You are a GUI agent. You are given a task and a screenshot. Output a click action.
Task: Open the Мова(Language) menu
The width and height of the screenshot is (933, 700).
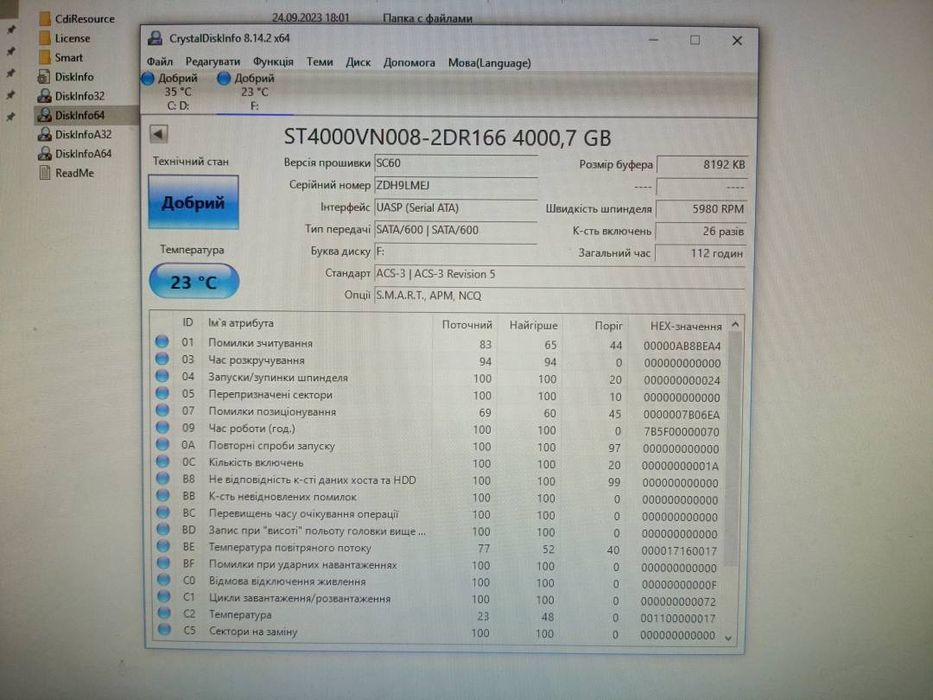[489, 63]
